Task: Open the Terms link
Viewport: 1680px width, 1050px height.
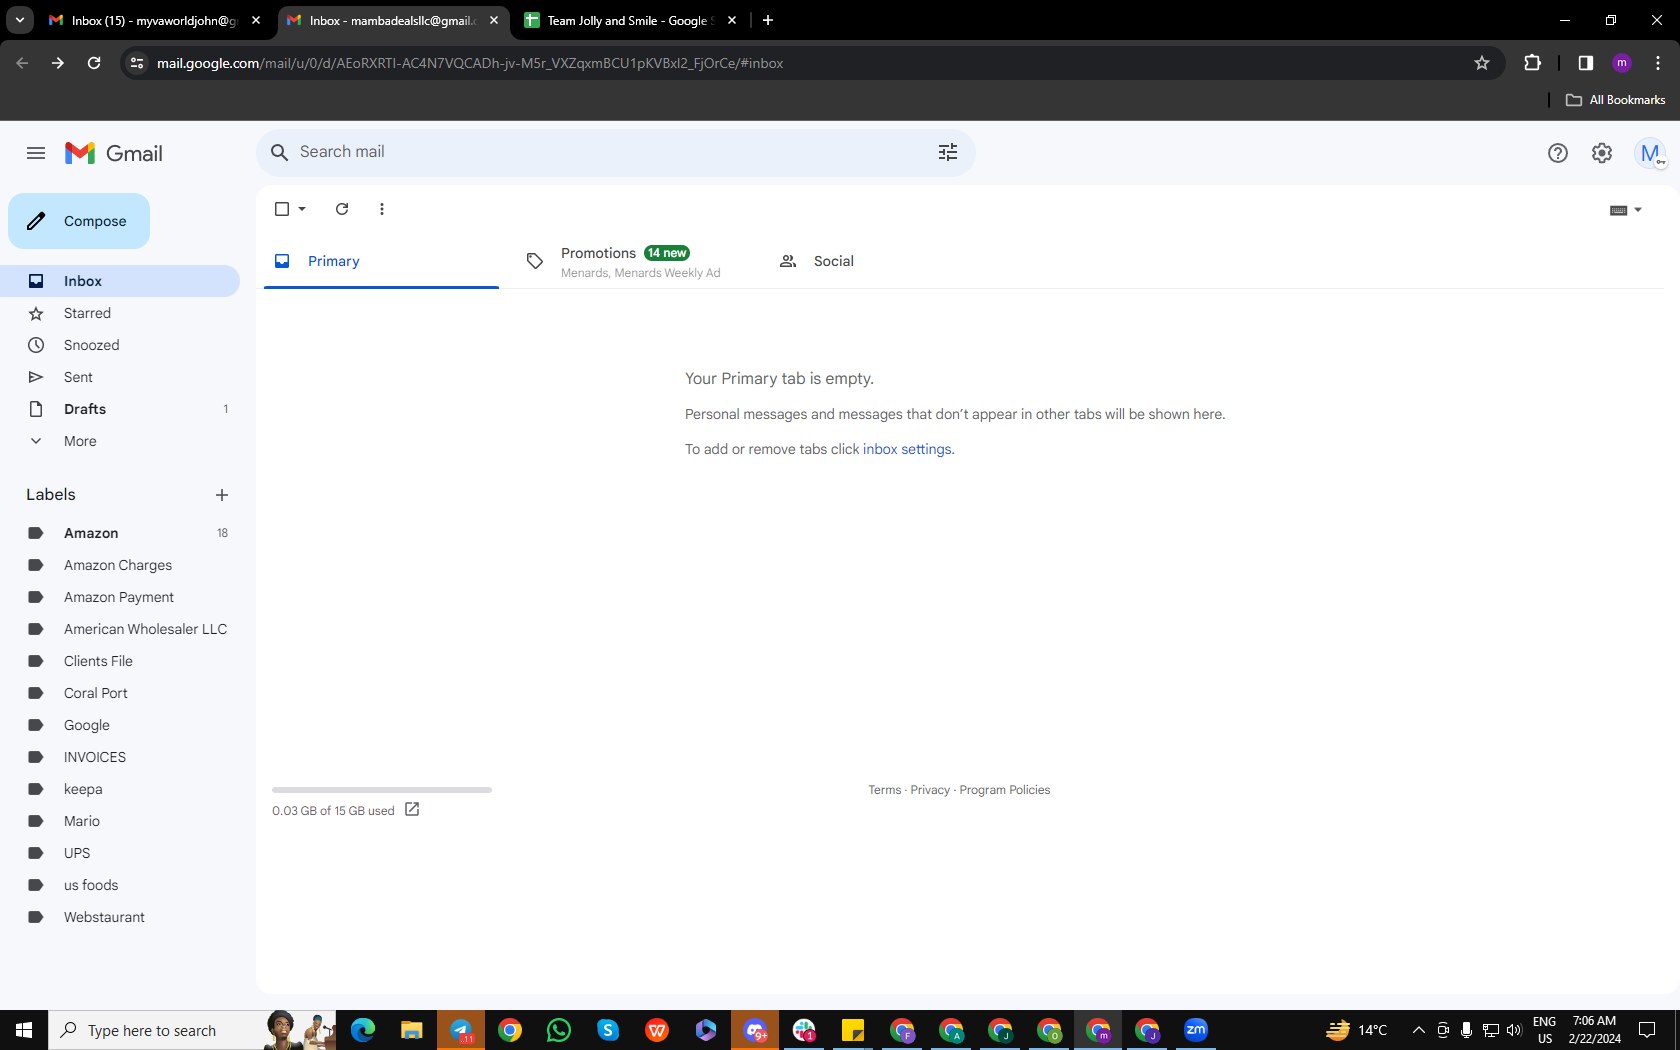Action: [884, 790]
